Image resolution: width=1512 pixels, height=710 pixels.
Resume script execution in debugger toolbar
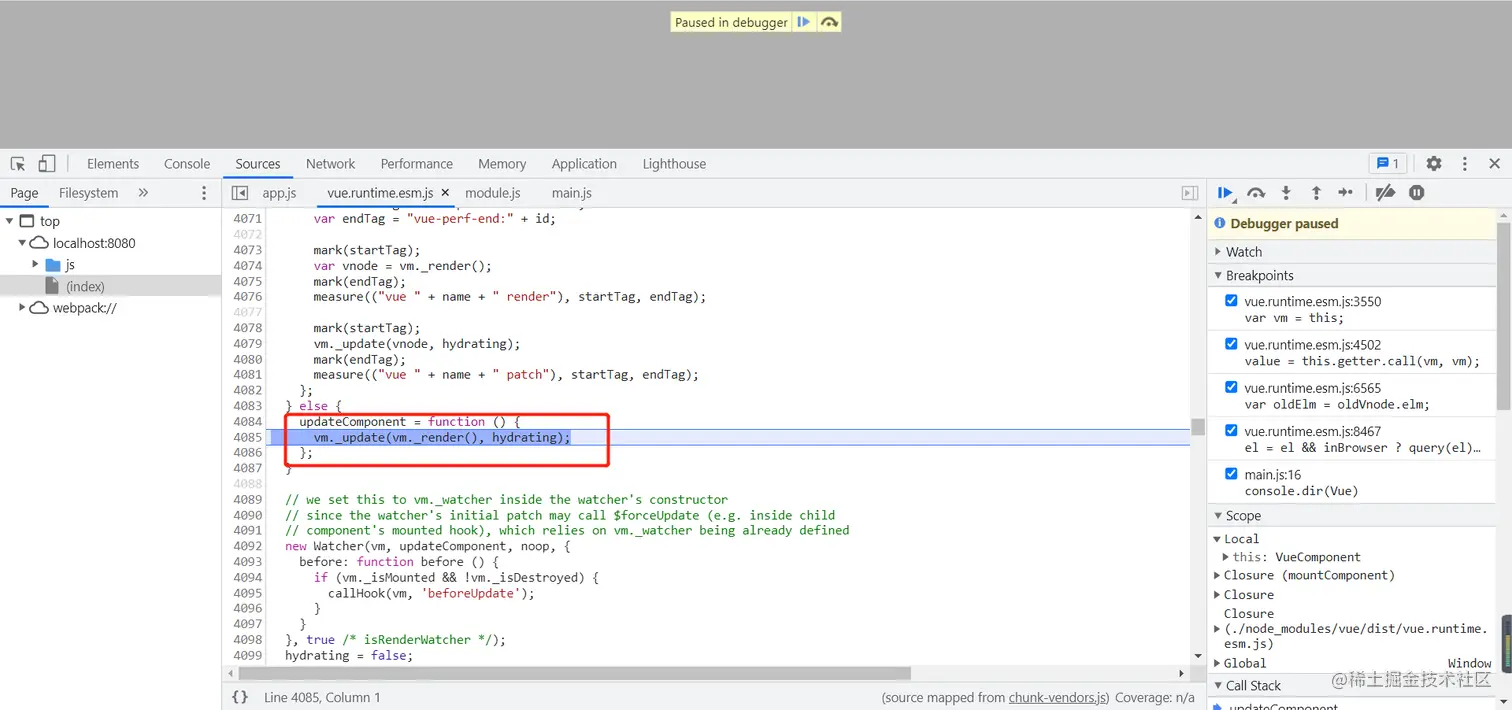1226,193
